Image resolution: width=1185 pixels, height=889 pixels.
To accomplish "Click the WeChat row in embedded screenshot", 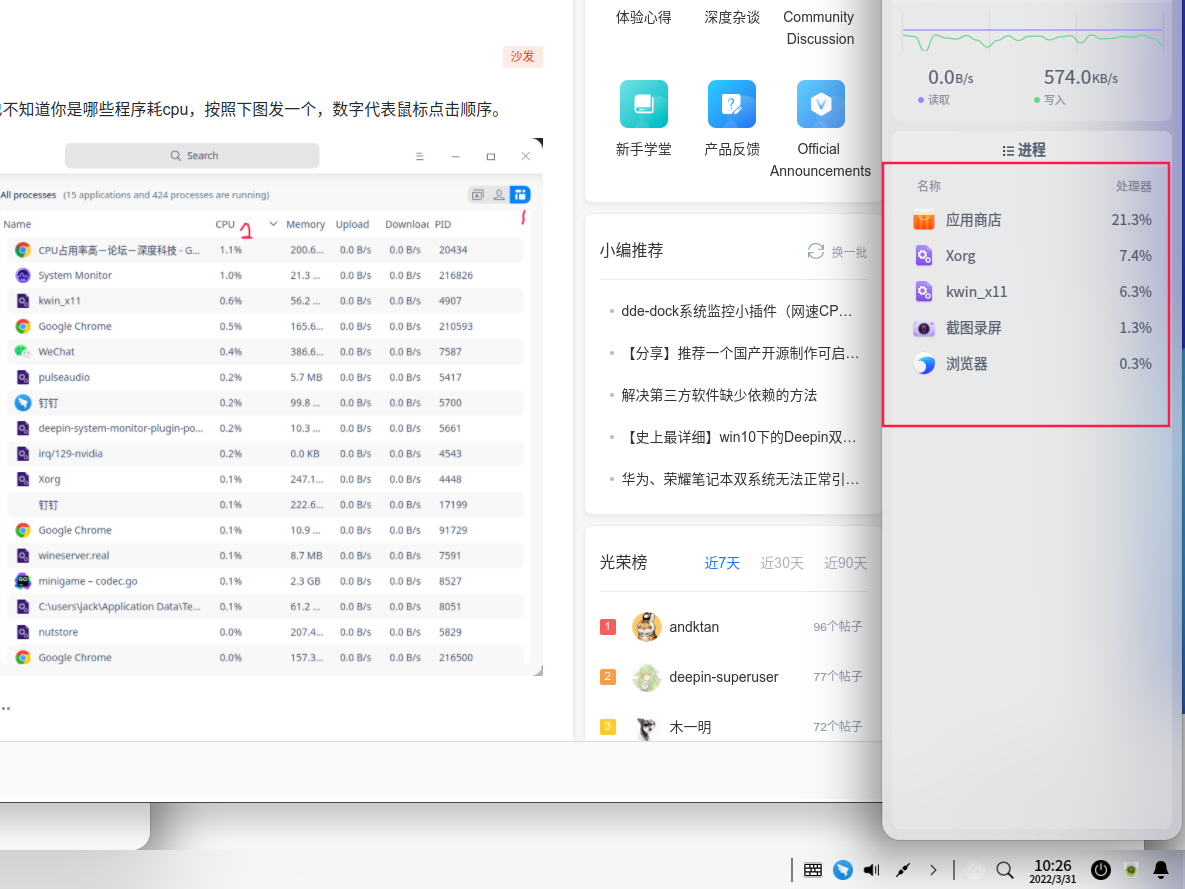I will (x=265, y=352).
